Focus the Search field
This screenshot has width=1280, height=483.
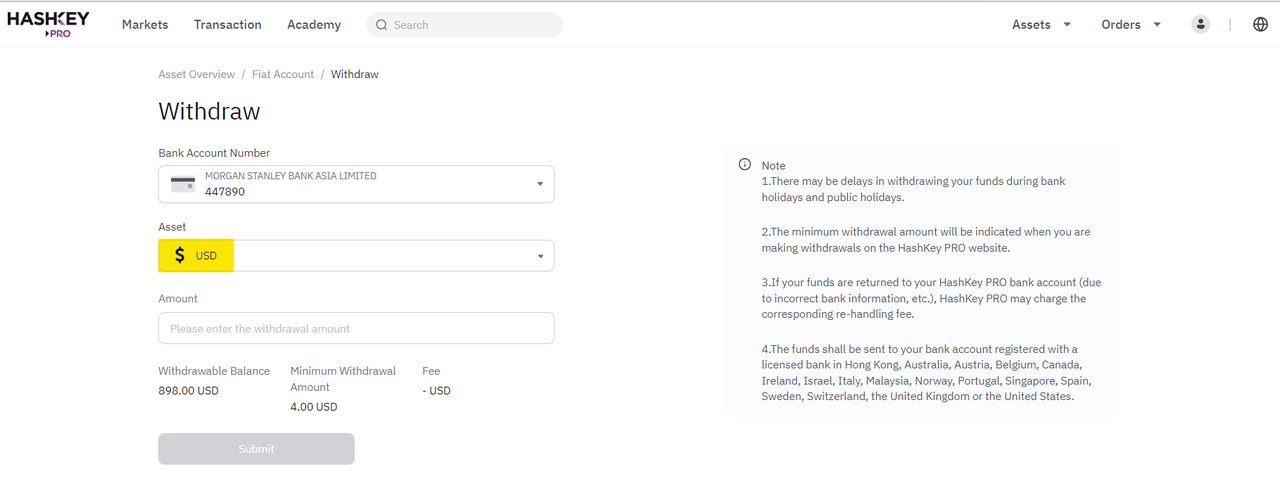(x=465, y=25)
